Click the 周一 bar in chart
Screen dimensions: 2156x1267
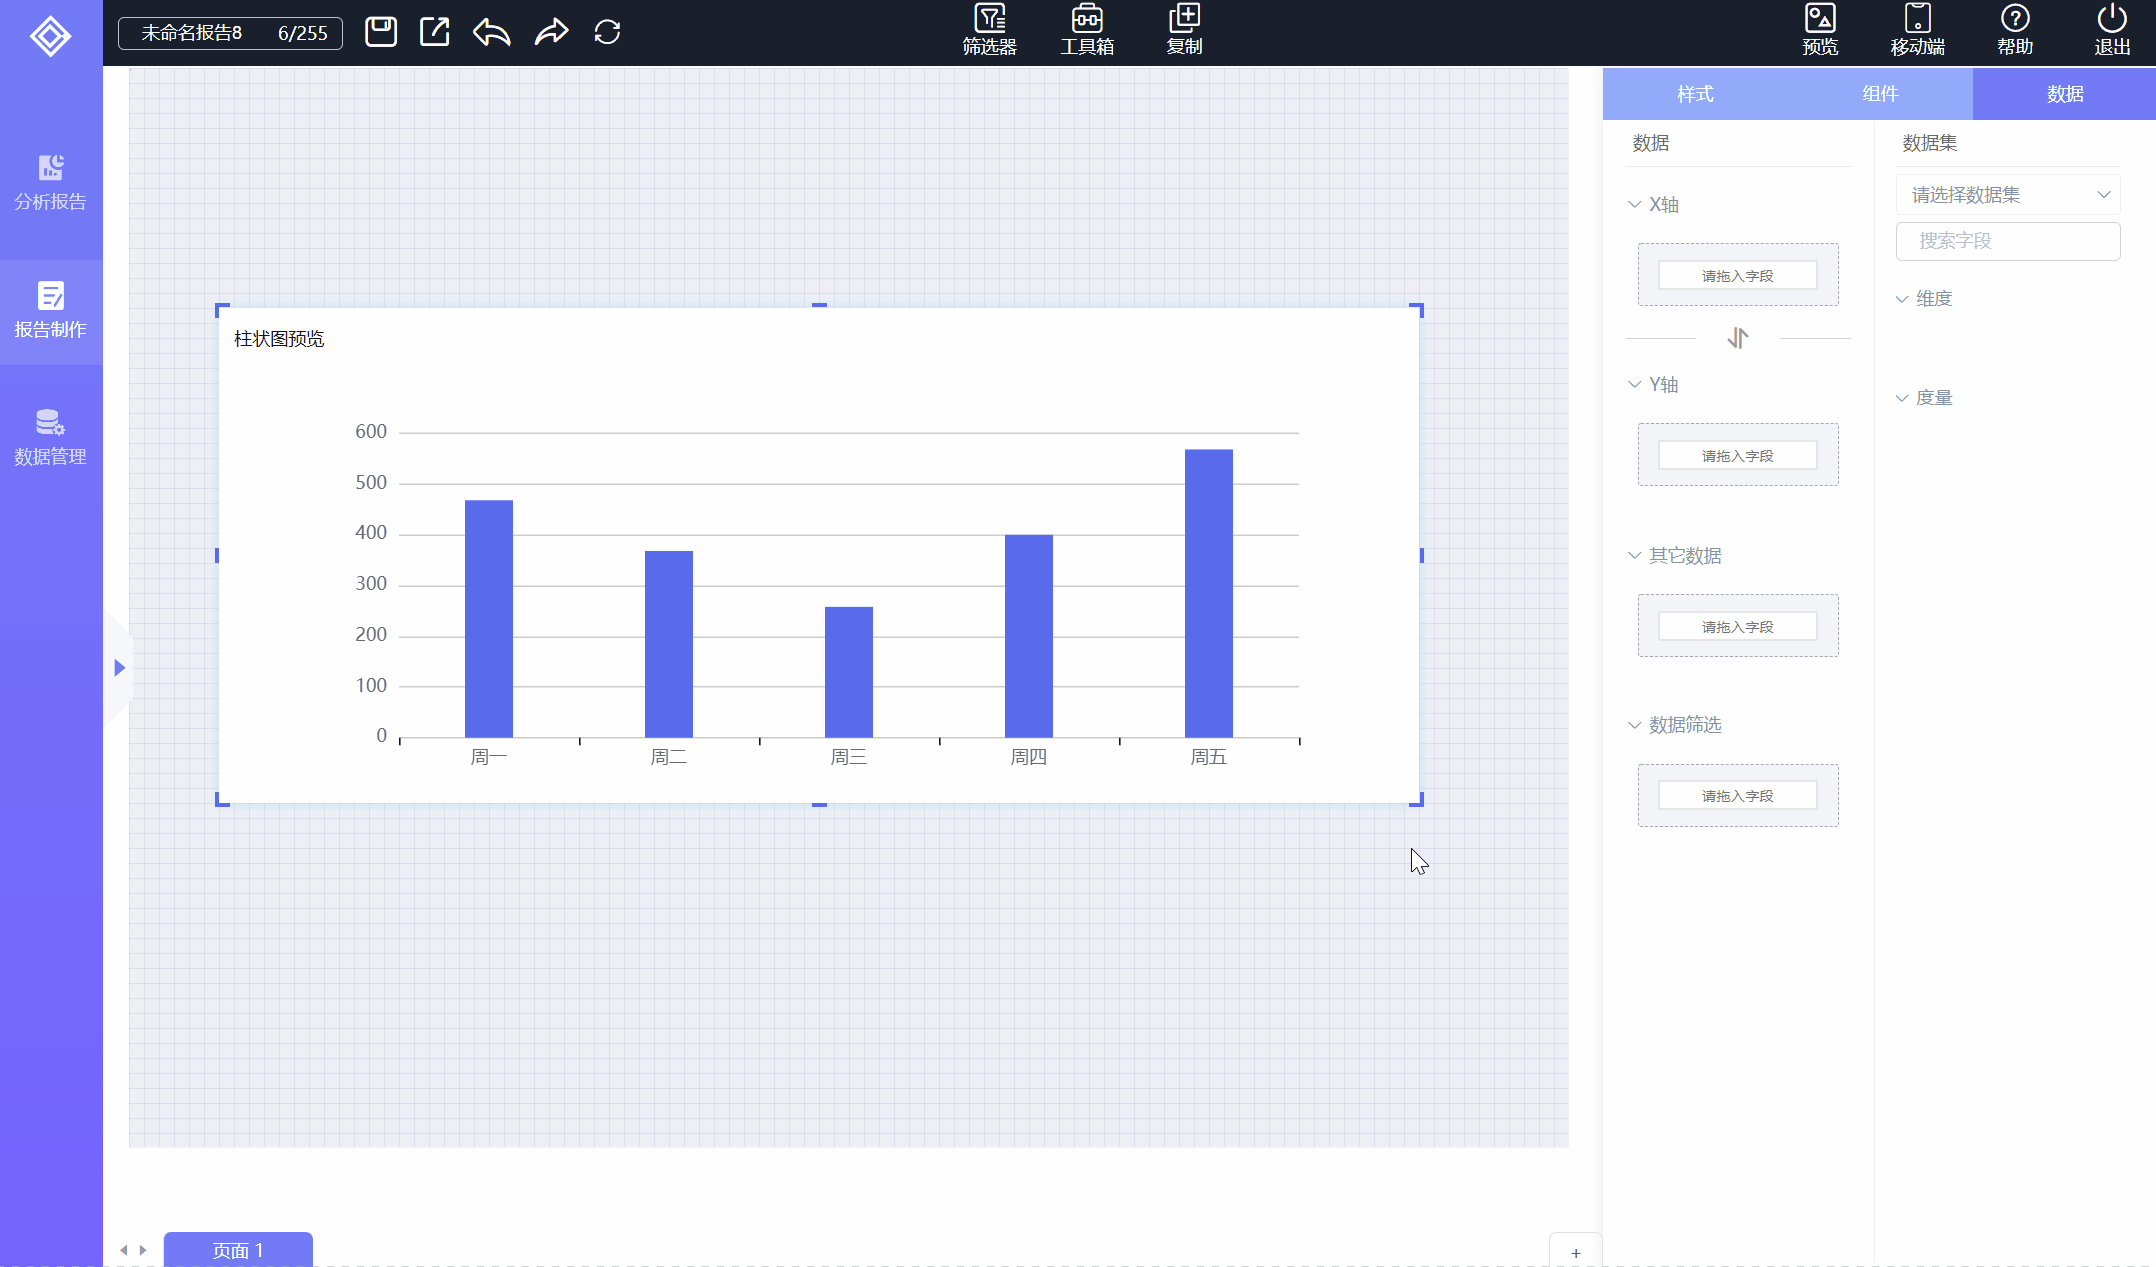(x=489, y=619)
